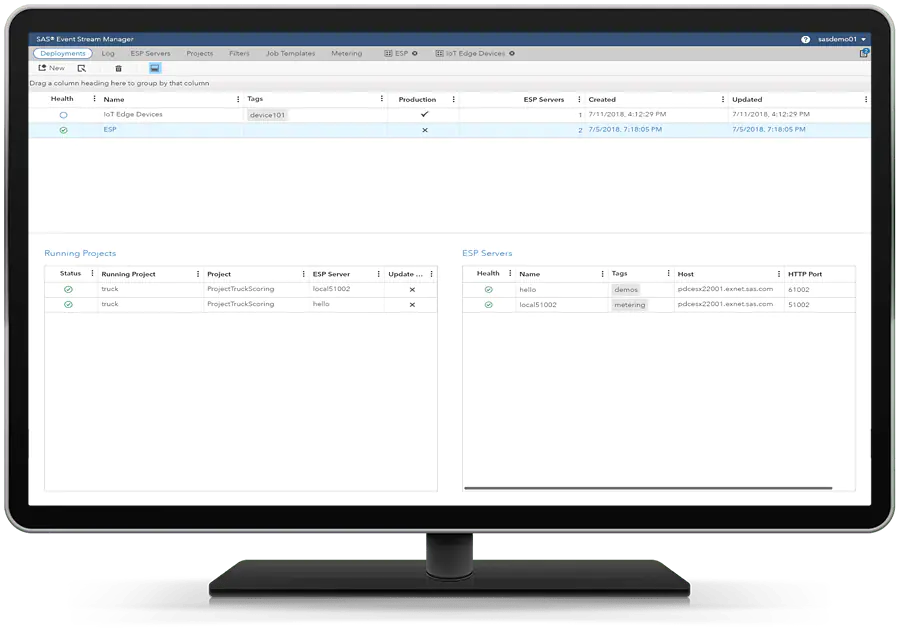Open Host column options menu

coord(778,274)
